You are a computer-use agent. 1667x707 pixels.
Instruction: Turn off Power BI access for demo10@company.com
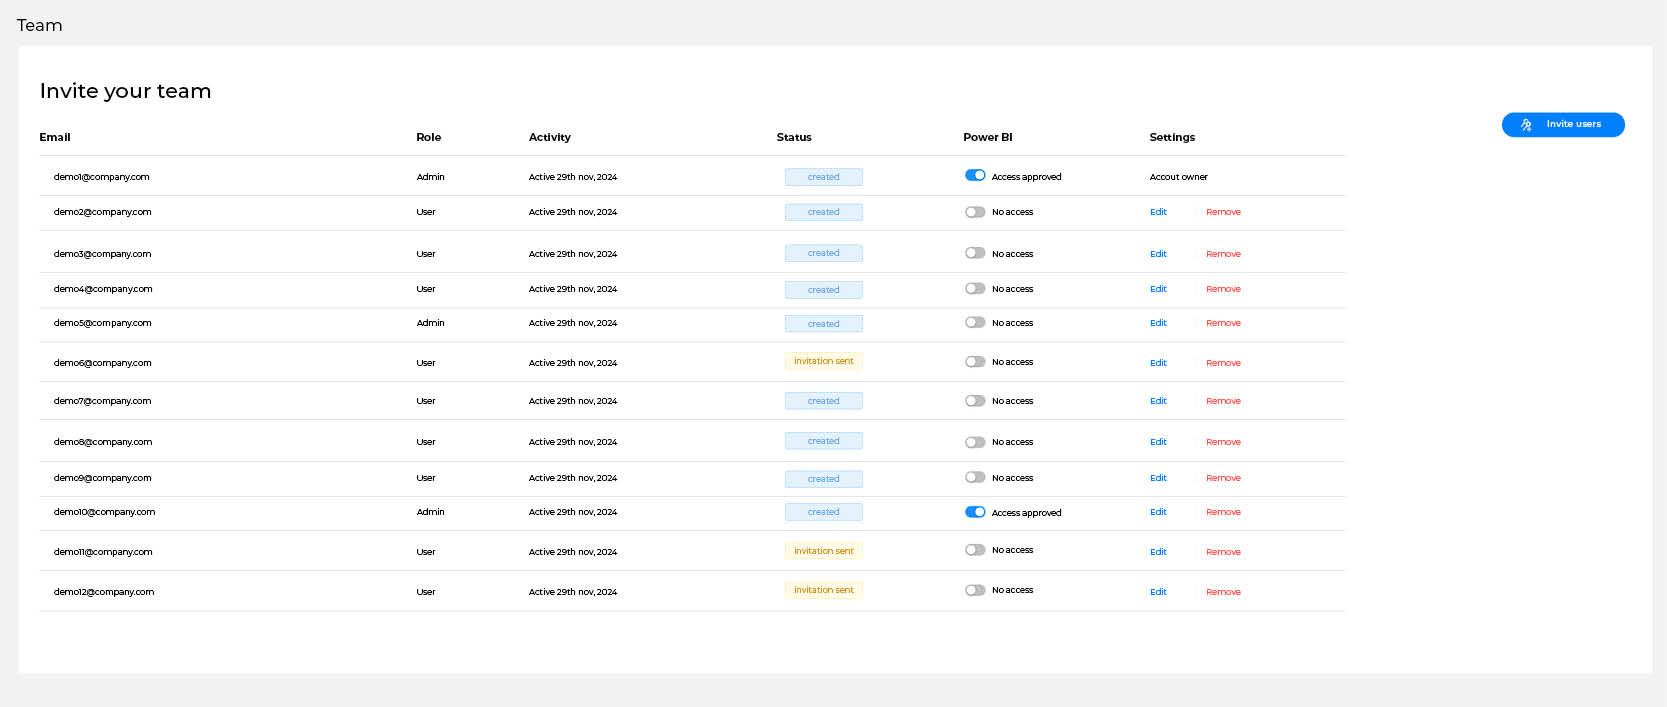[975, 512]
